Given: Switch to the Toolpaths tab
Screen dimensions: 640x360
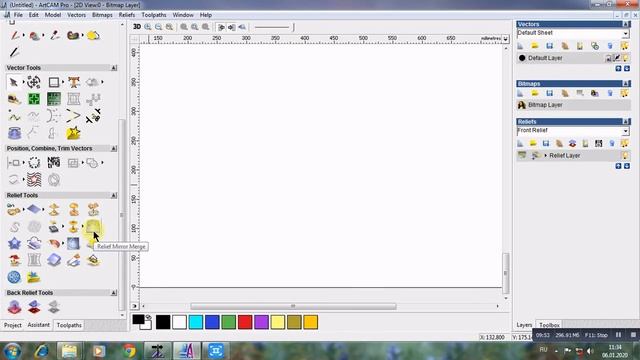Looking at the screenshot, I should click(x=69, y=325).
